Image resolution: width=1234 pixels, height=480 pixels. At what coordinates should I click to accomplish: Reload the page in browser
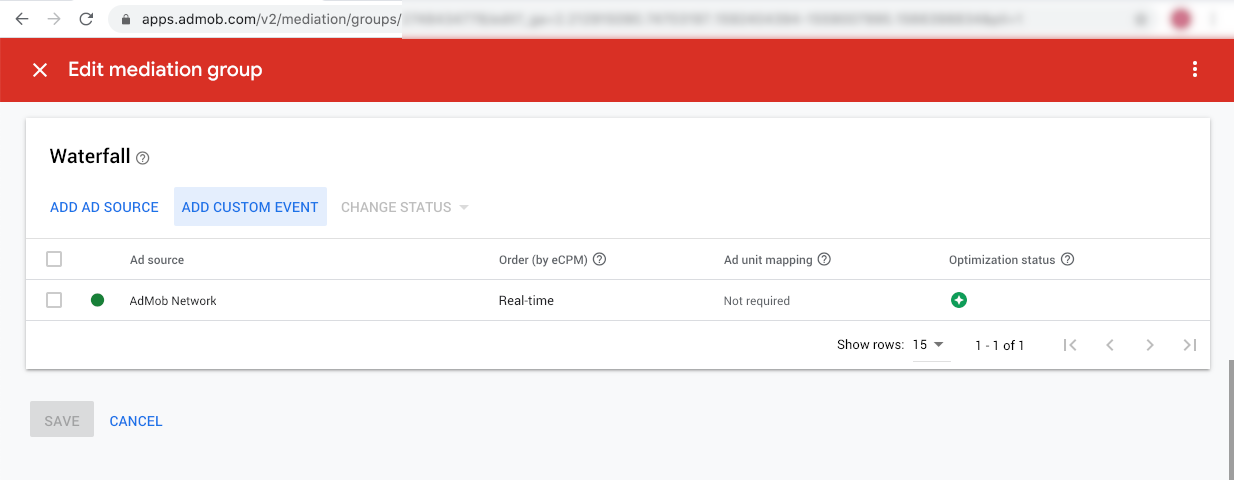click(87, 18)
